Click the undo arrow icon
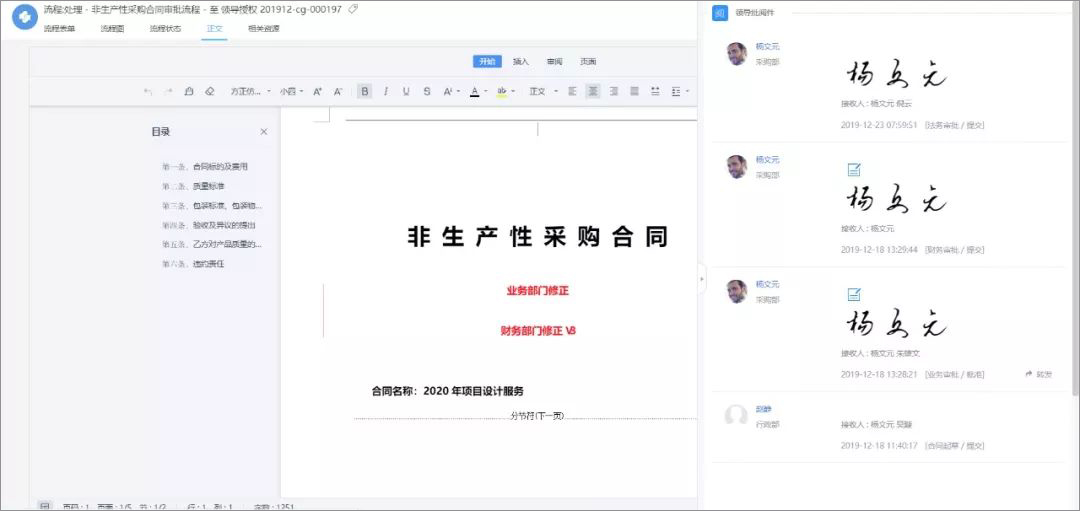Viewport: 1080px width, 511px height. (x=148, y=91)
